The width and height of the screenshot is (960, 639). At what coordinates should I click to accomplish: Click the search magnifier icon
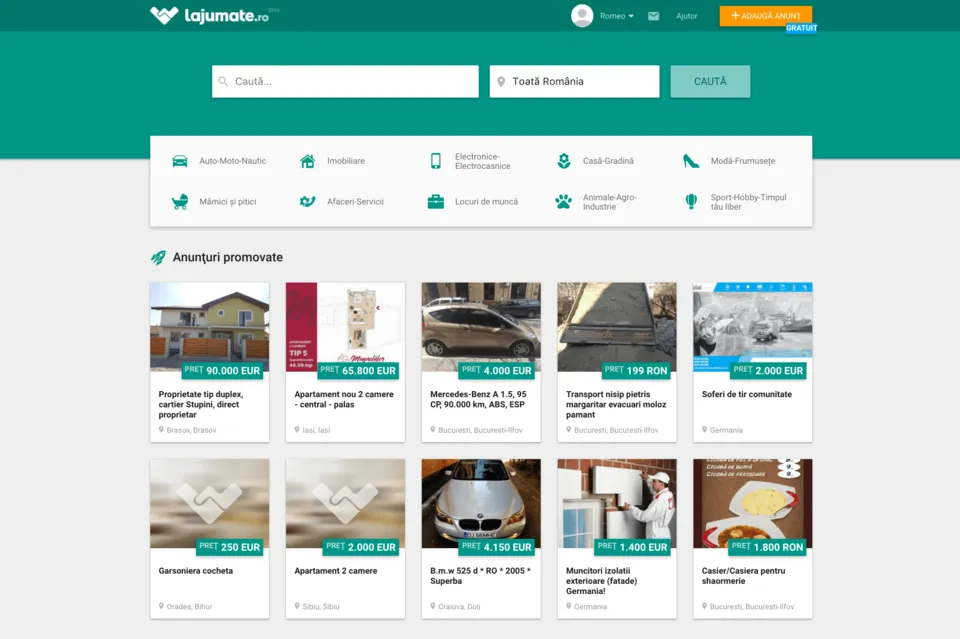click(223, 81)
